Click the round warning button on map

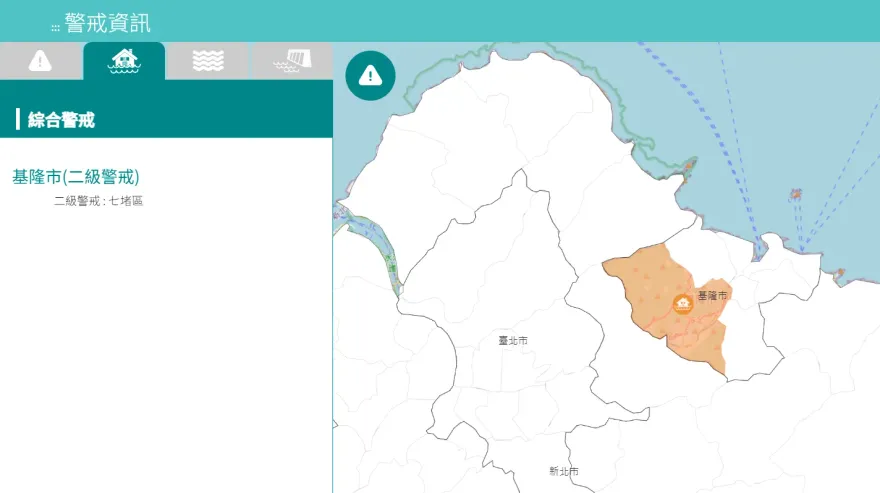pyautogui.click(x=370, y=75)
